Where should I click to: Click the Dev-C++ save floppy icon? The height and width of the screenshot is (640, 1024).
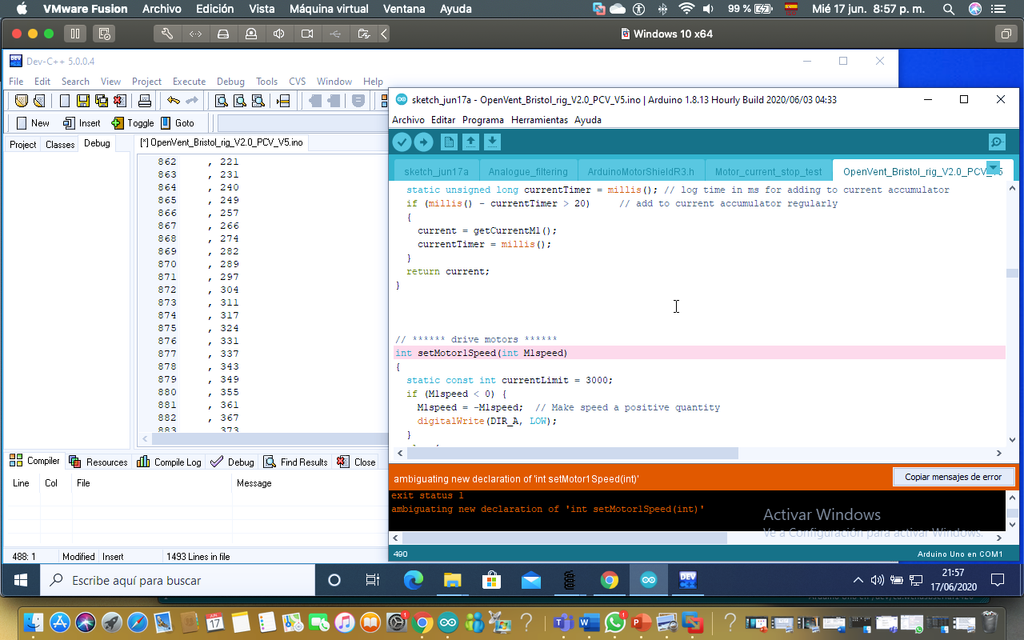coord(84,100)
